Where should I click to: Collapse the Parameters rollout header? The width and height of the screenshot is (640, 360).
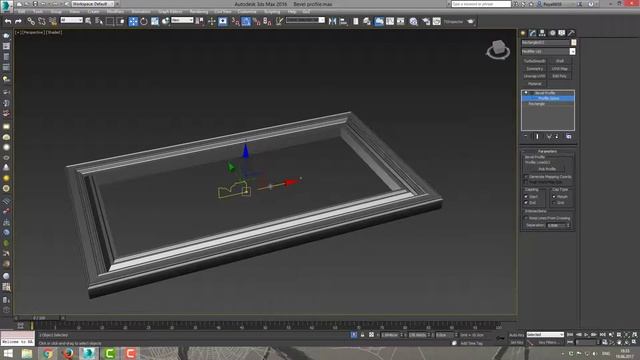[x=548, y=151]
